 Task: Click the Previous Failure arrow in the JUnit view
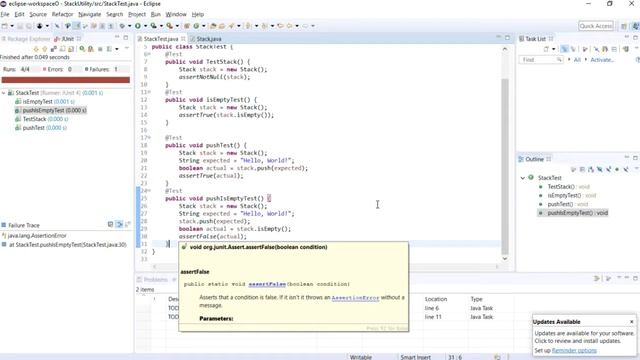coord(44,49)
